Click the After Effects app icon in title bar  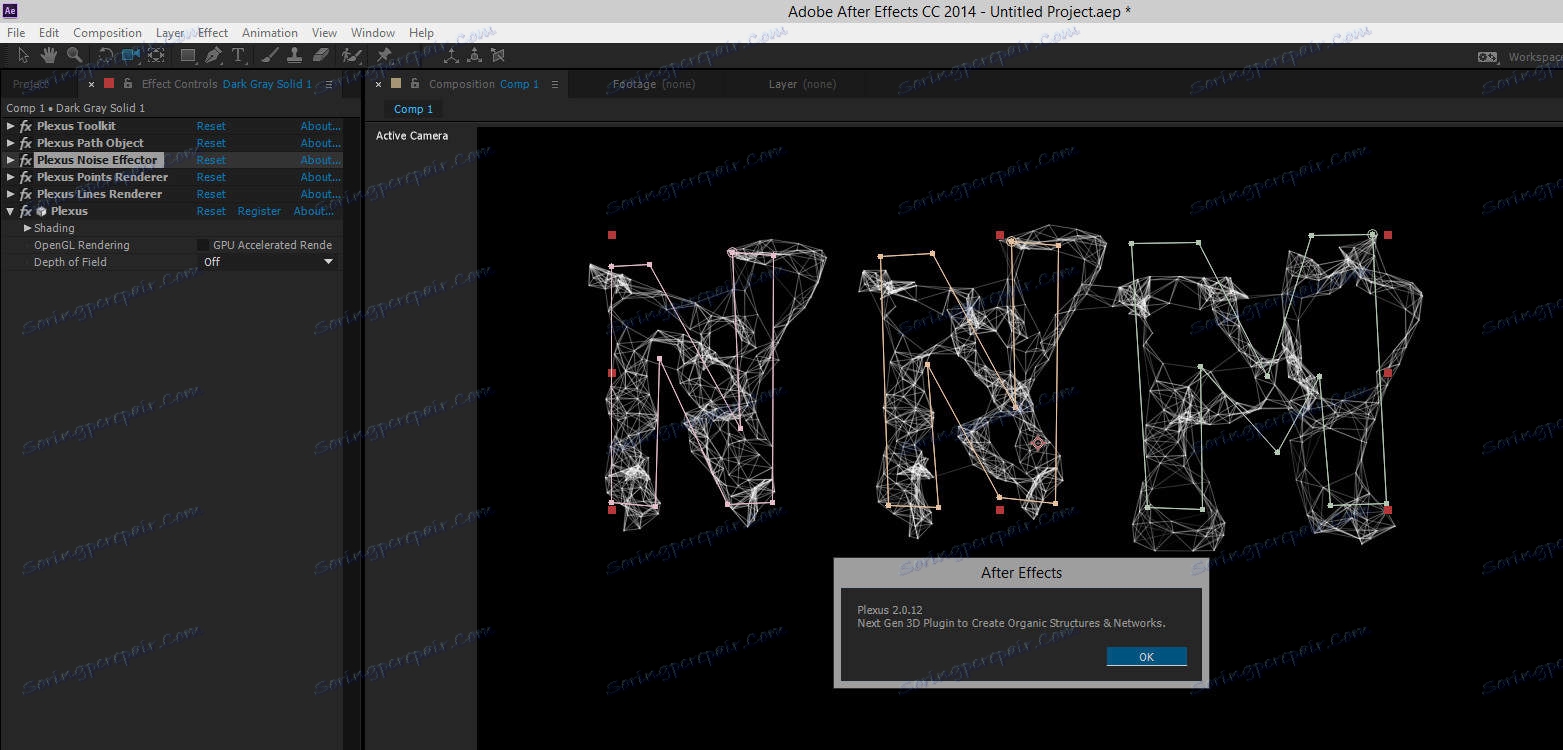(x=10, y=11)
